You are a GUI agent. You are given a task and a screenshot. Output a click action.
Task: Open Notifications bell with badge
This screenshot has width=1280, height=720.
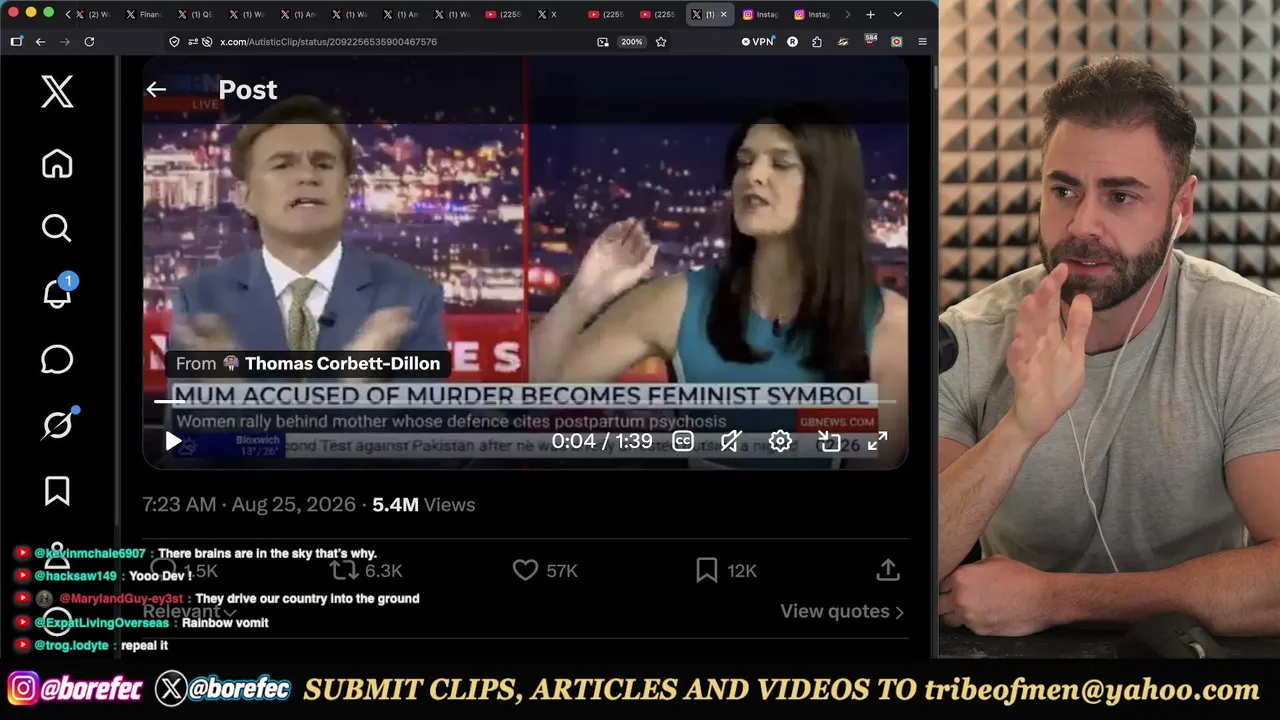pos(57,292)
